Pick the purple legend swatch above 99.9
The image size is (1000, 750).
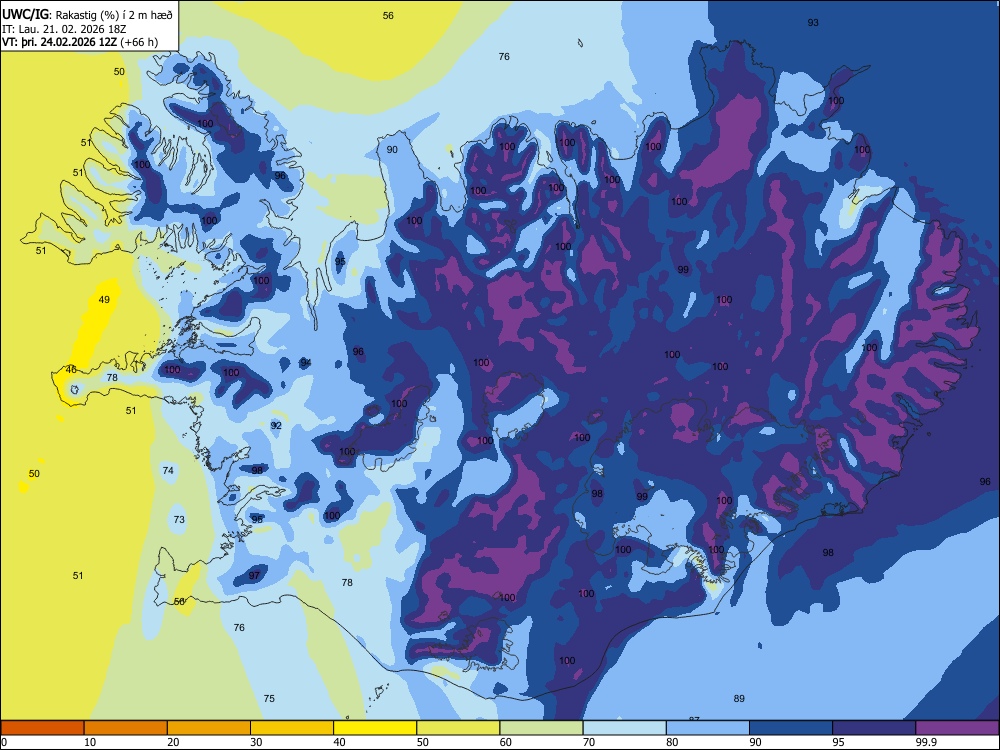pyautogui.click(x=957, y=728)
